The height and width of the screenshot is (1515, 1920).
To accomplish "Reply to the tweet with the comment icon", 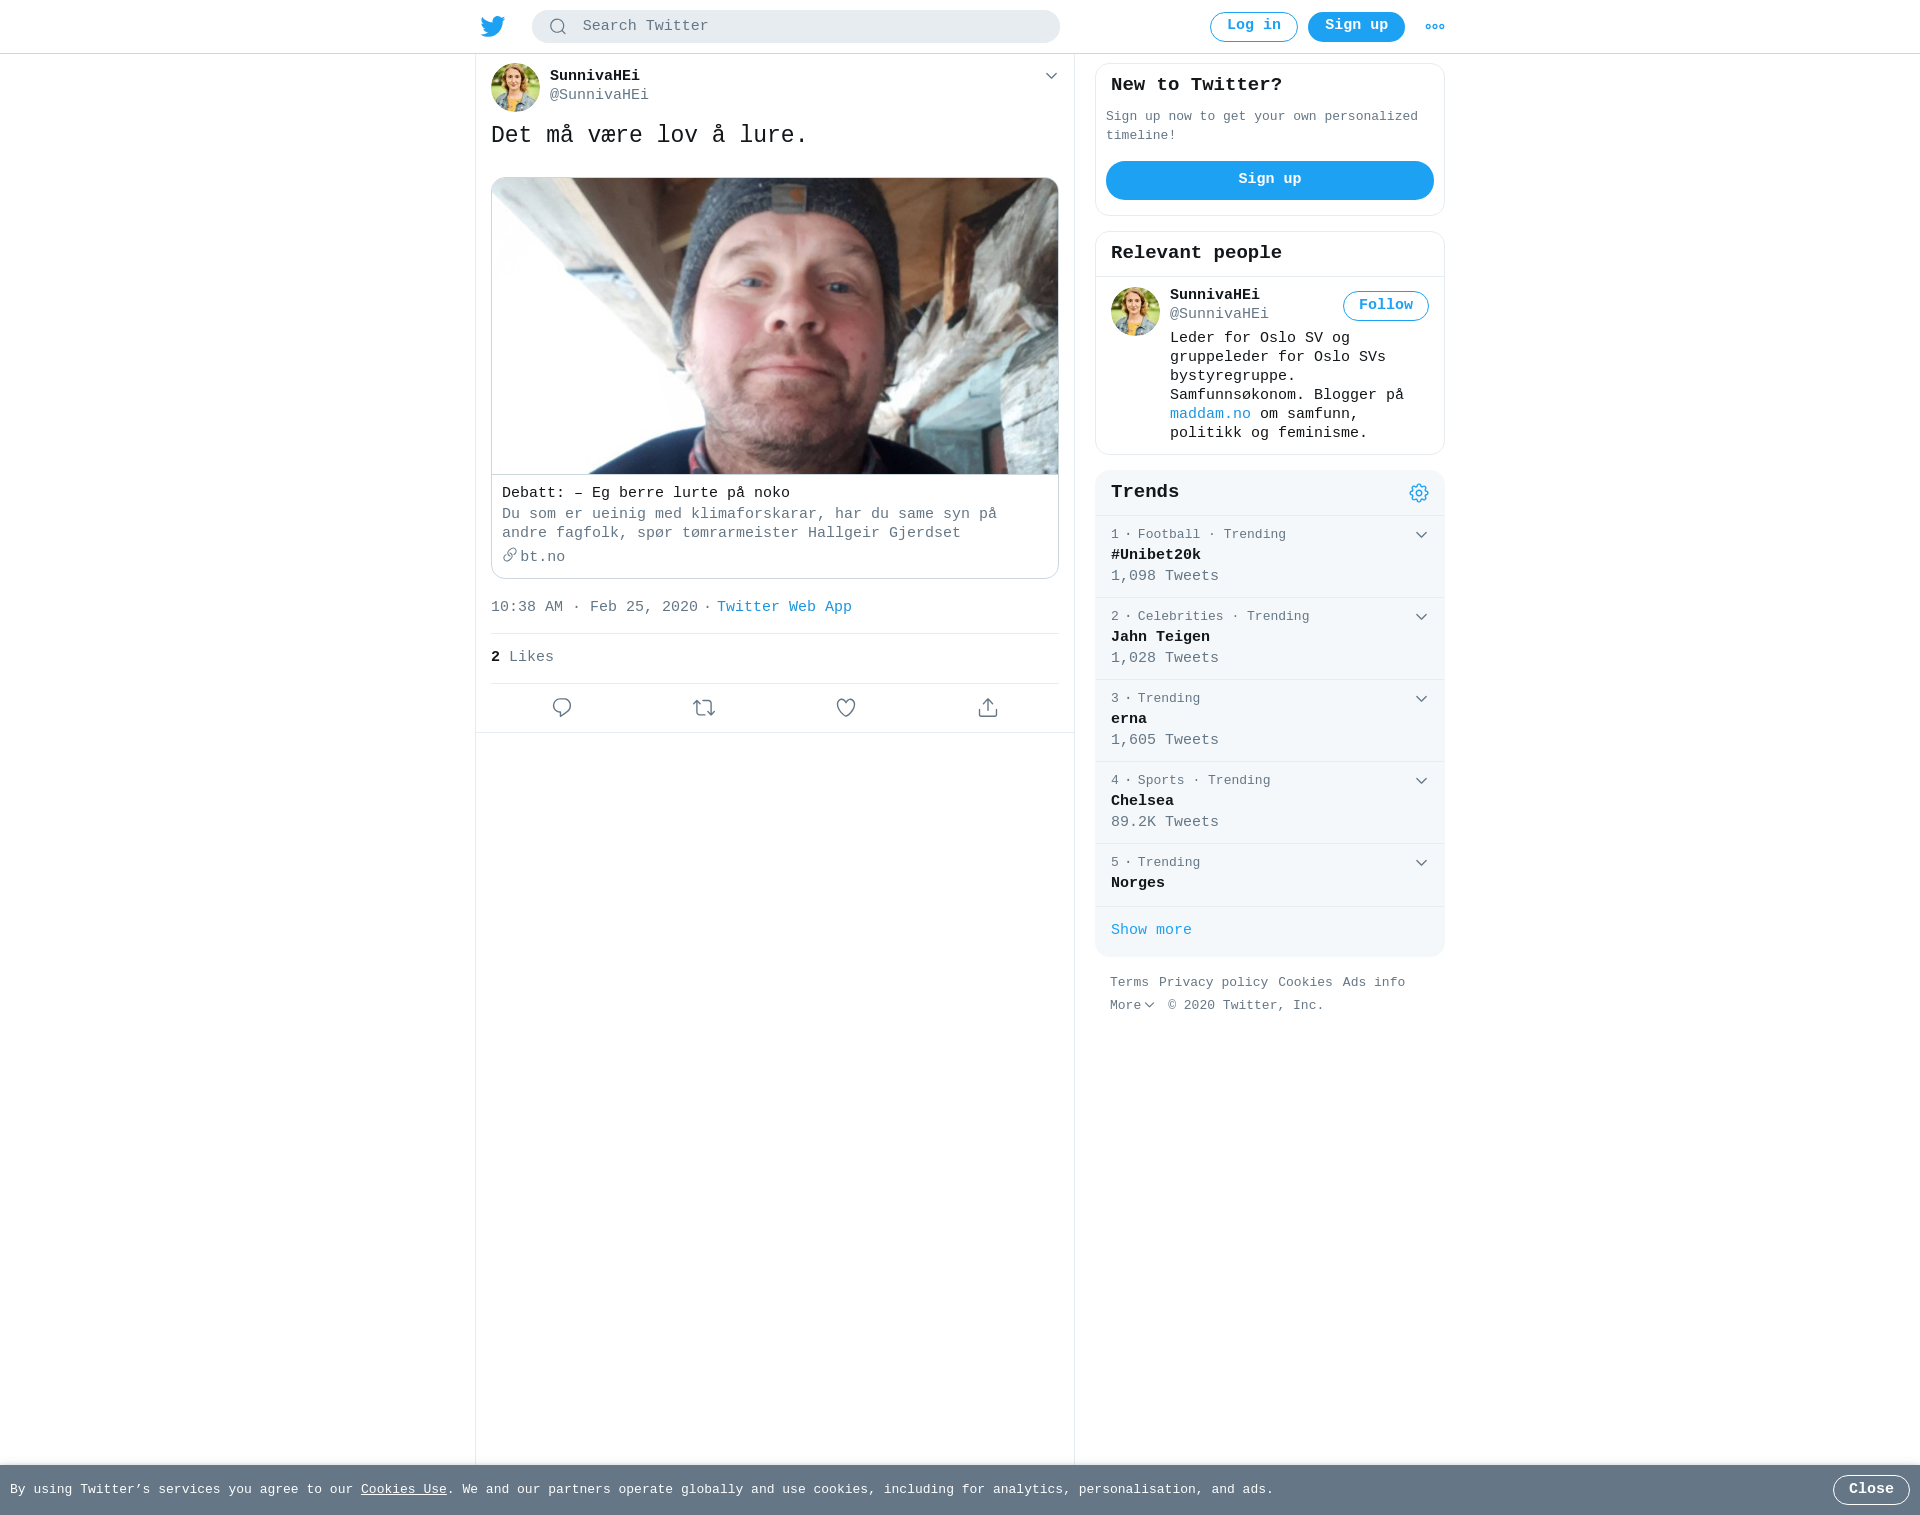I will pos(562,708).
